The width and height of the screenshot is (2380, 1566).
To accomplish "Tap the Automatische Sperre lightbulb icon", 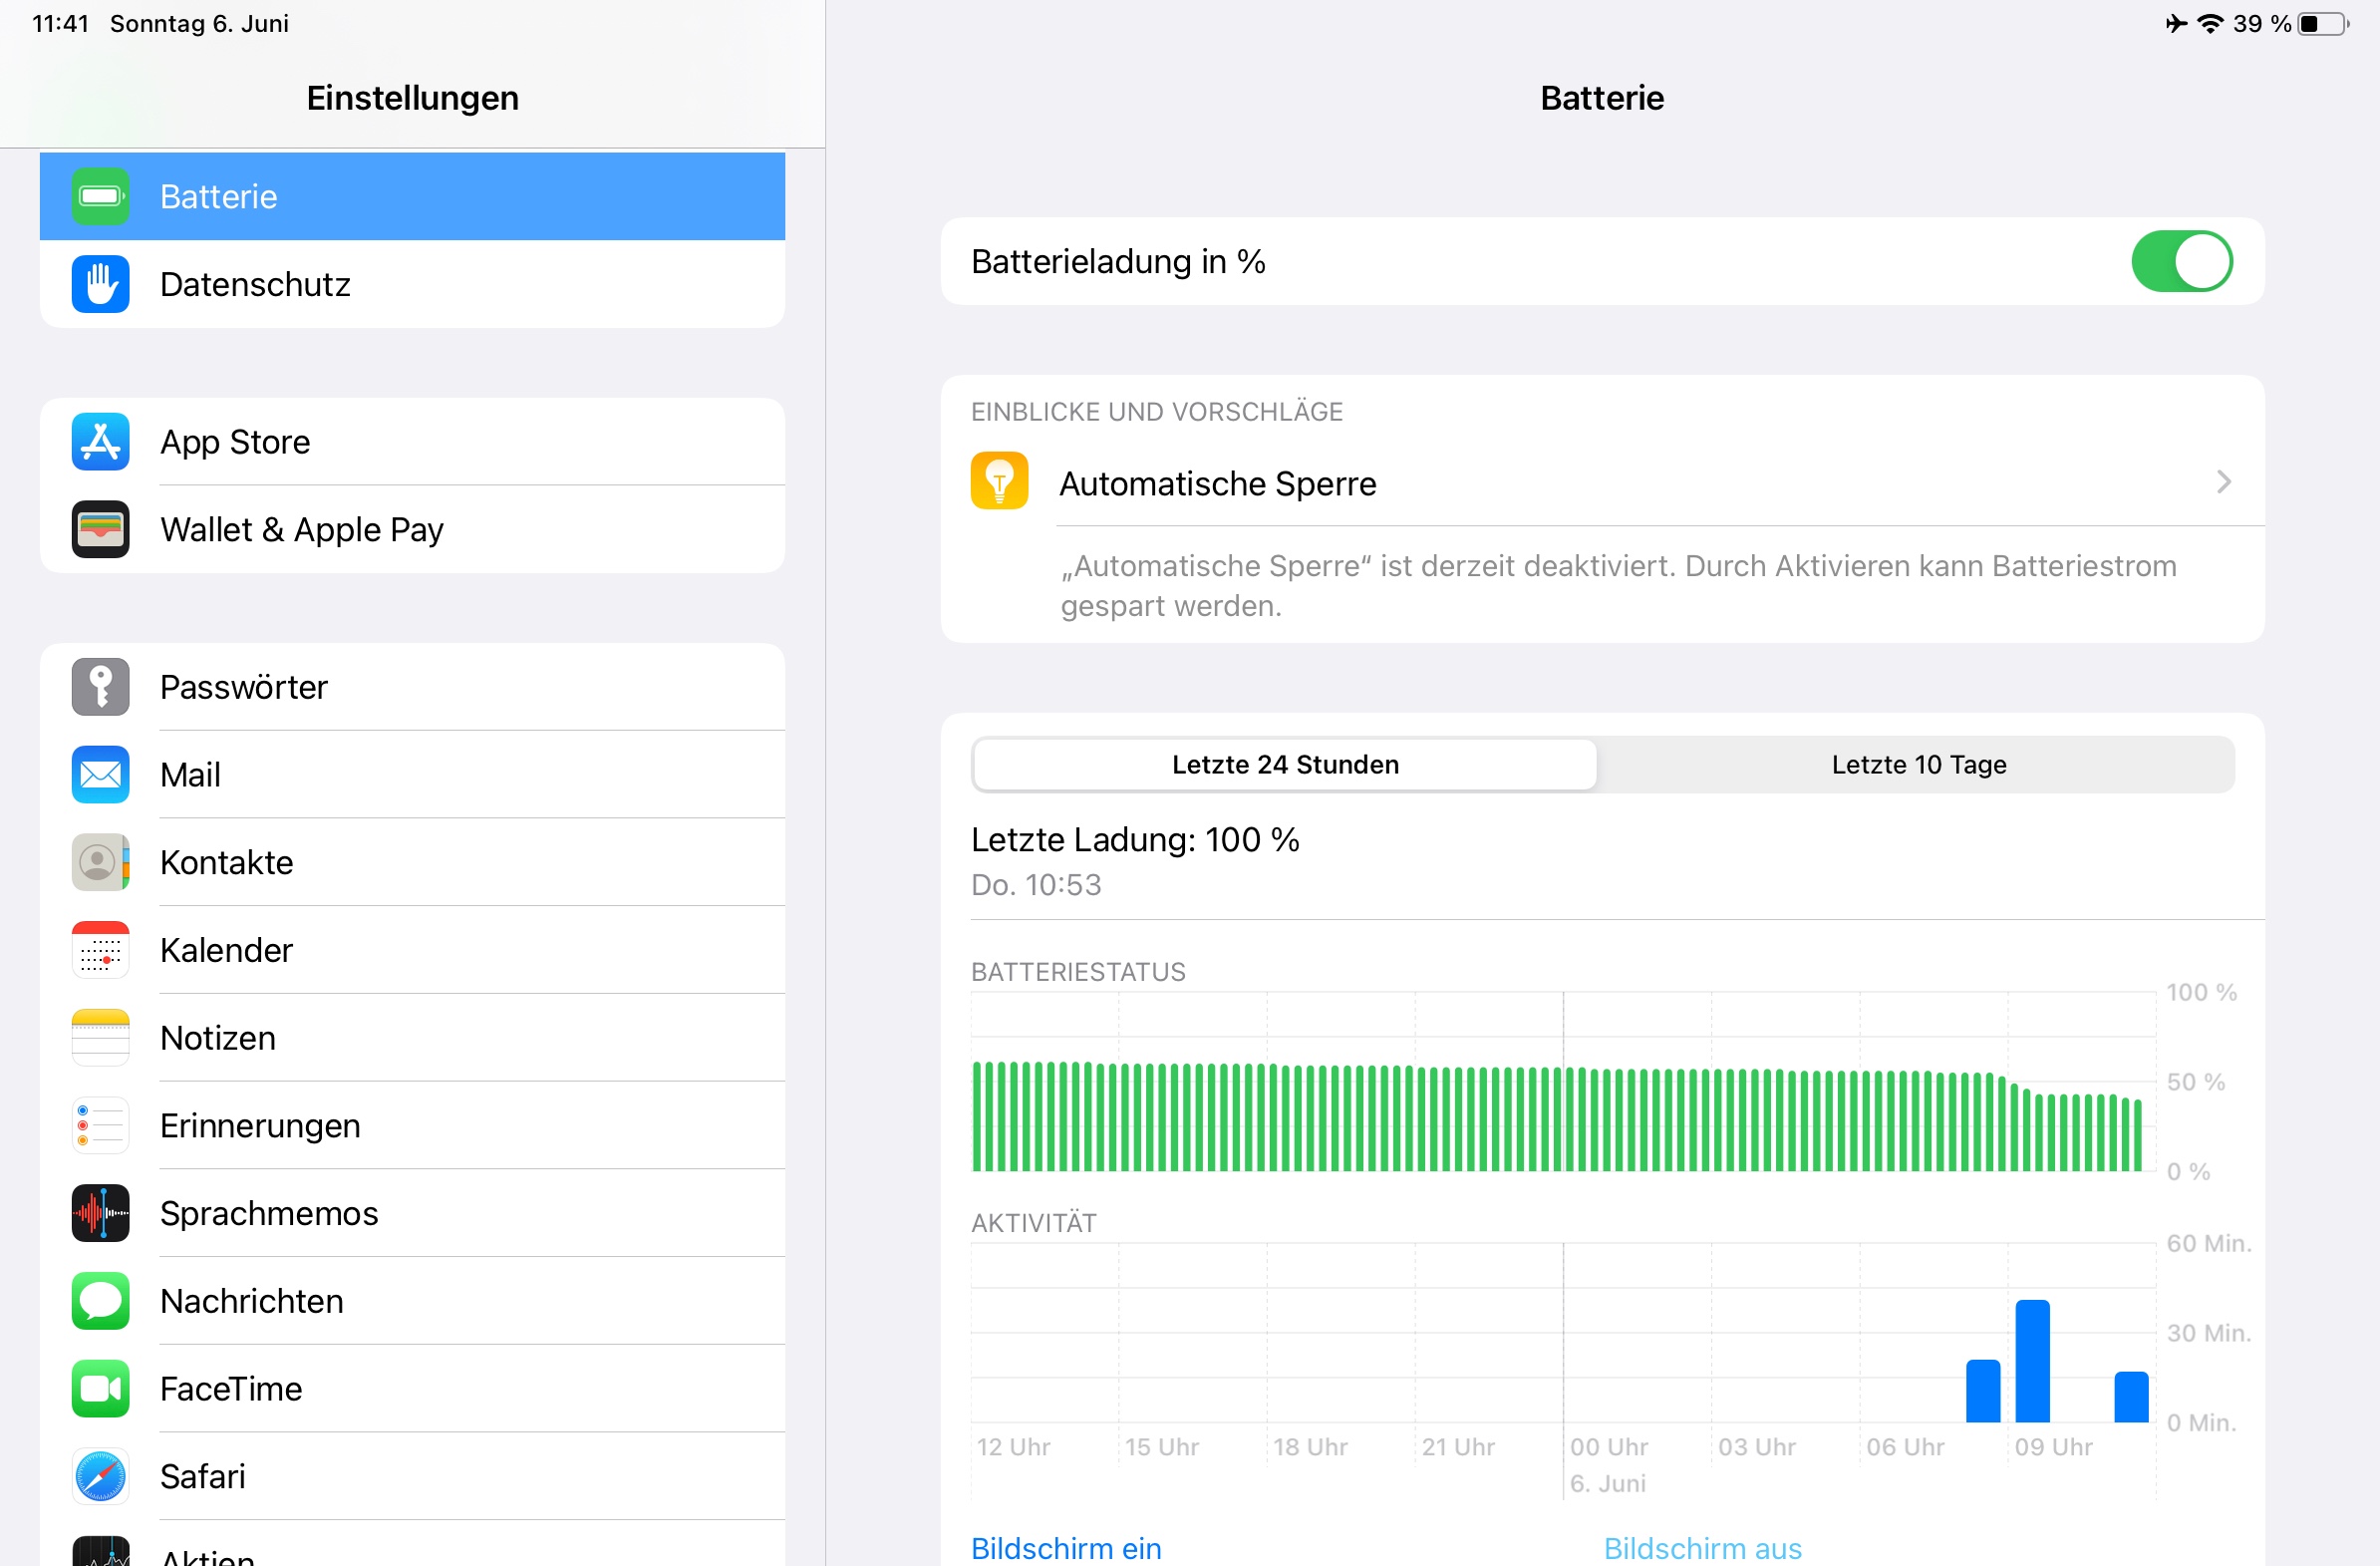I will [x=999, y=481].
